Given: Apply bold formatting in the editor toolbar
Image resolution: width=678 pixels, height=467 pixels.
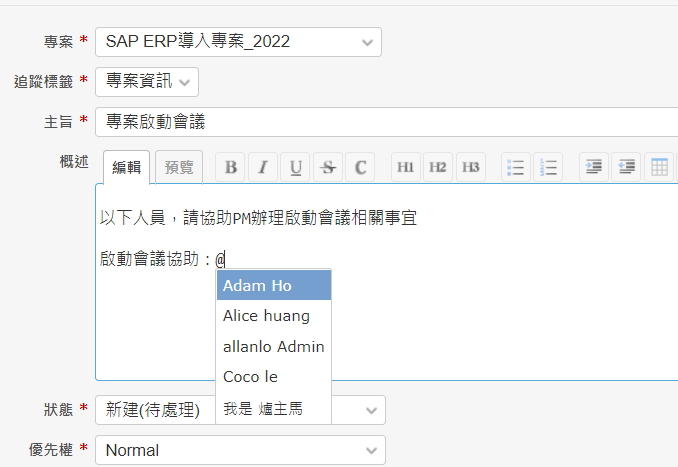Looking at the screenshot, I should point(231,167).
